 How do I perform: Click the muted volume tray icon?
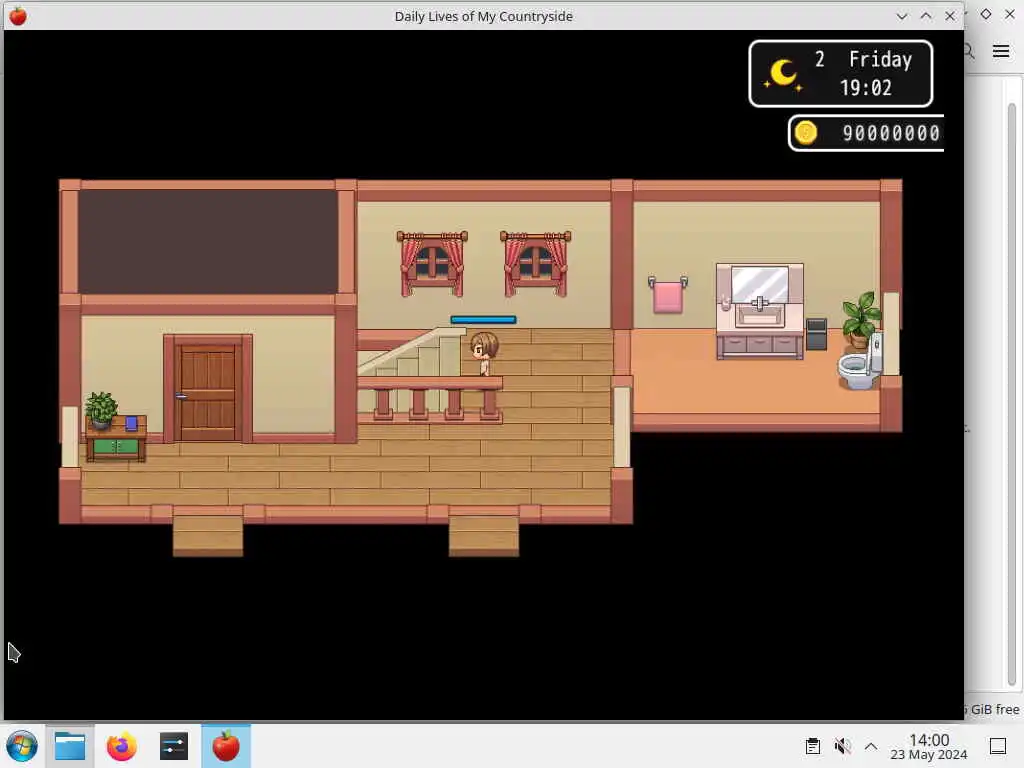(842, 746)
